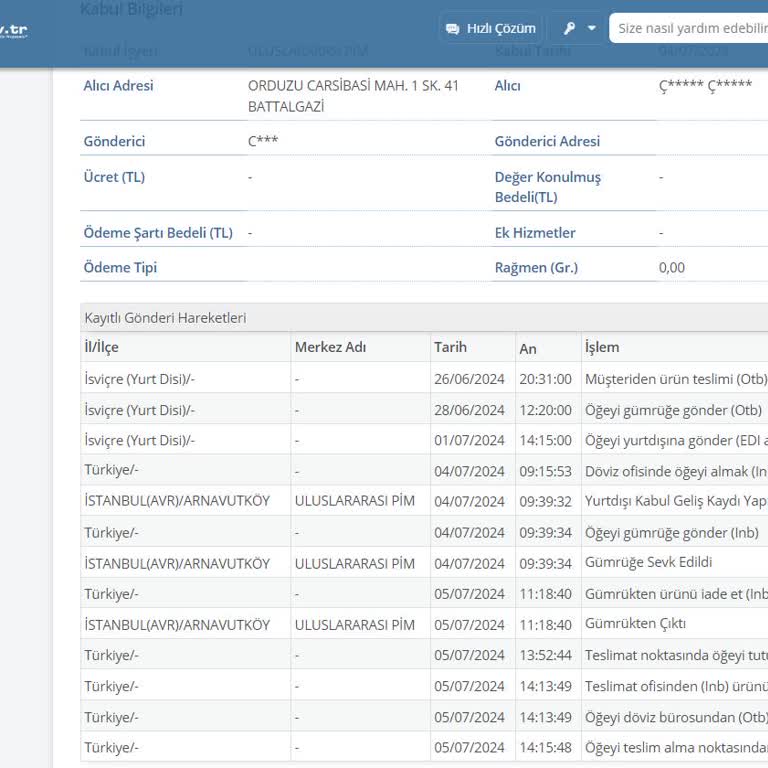Click the key icon in the header

pyautogui.click(x=570, y=28)
